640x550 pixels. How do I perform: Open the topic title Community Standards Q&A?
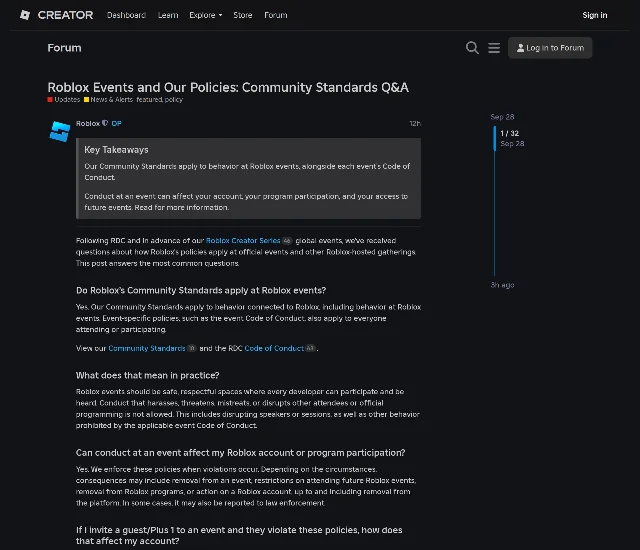click(228, 87)
